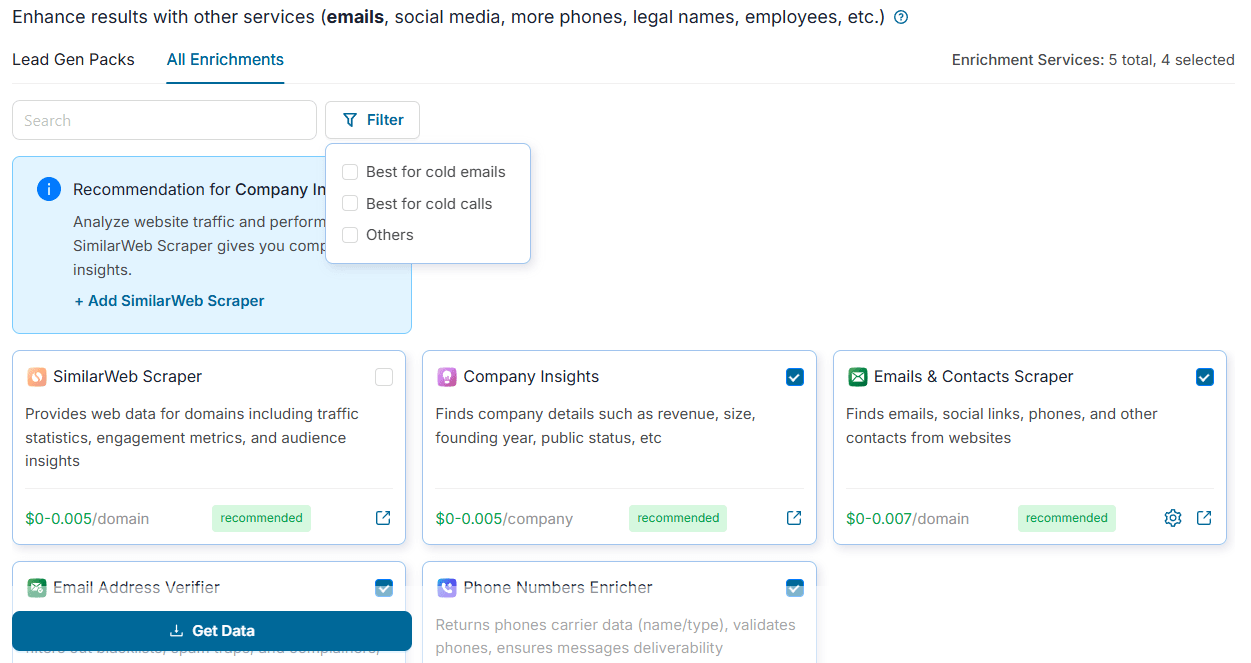Click the Phone Numbers Enricher title
Image resolution: width=1251 pixels, height=663 pixels.
coord(558,588)
